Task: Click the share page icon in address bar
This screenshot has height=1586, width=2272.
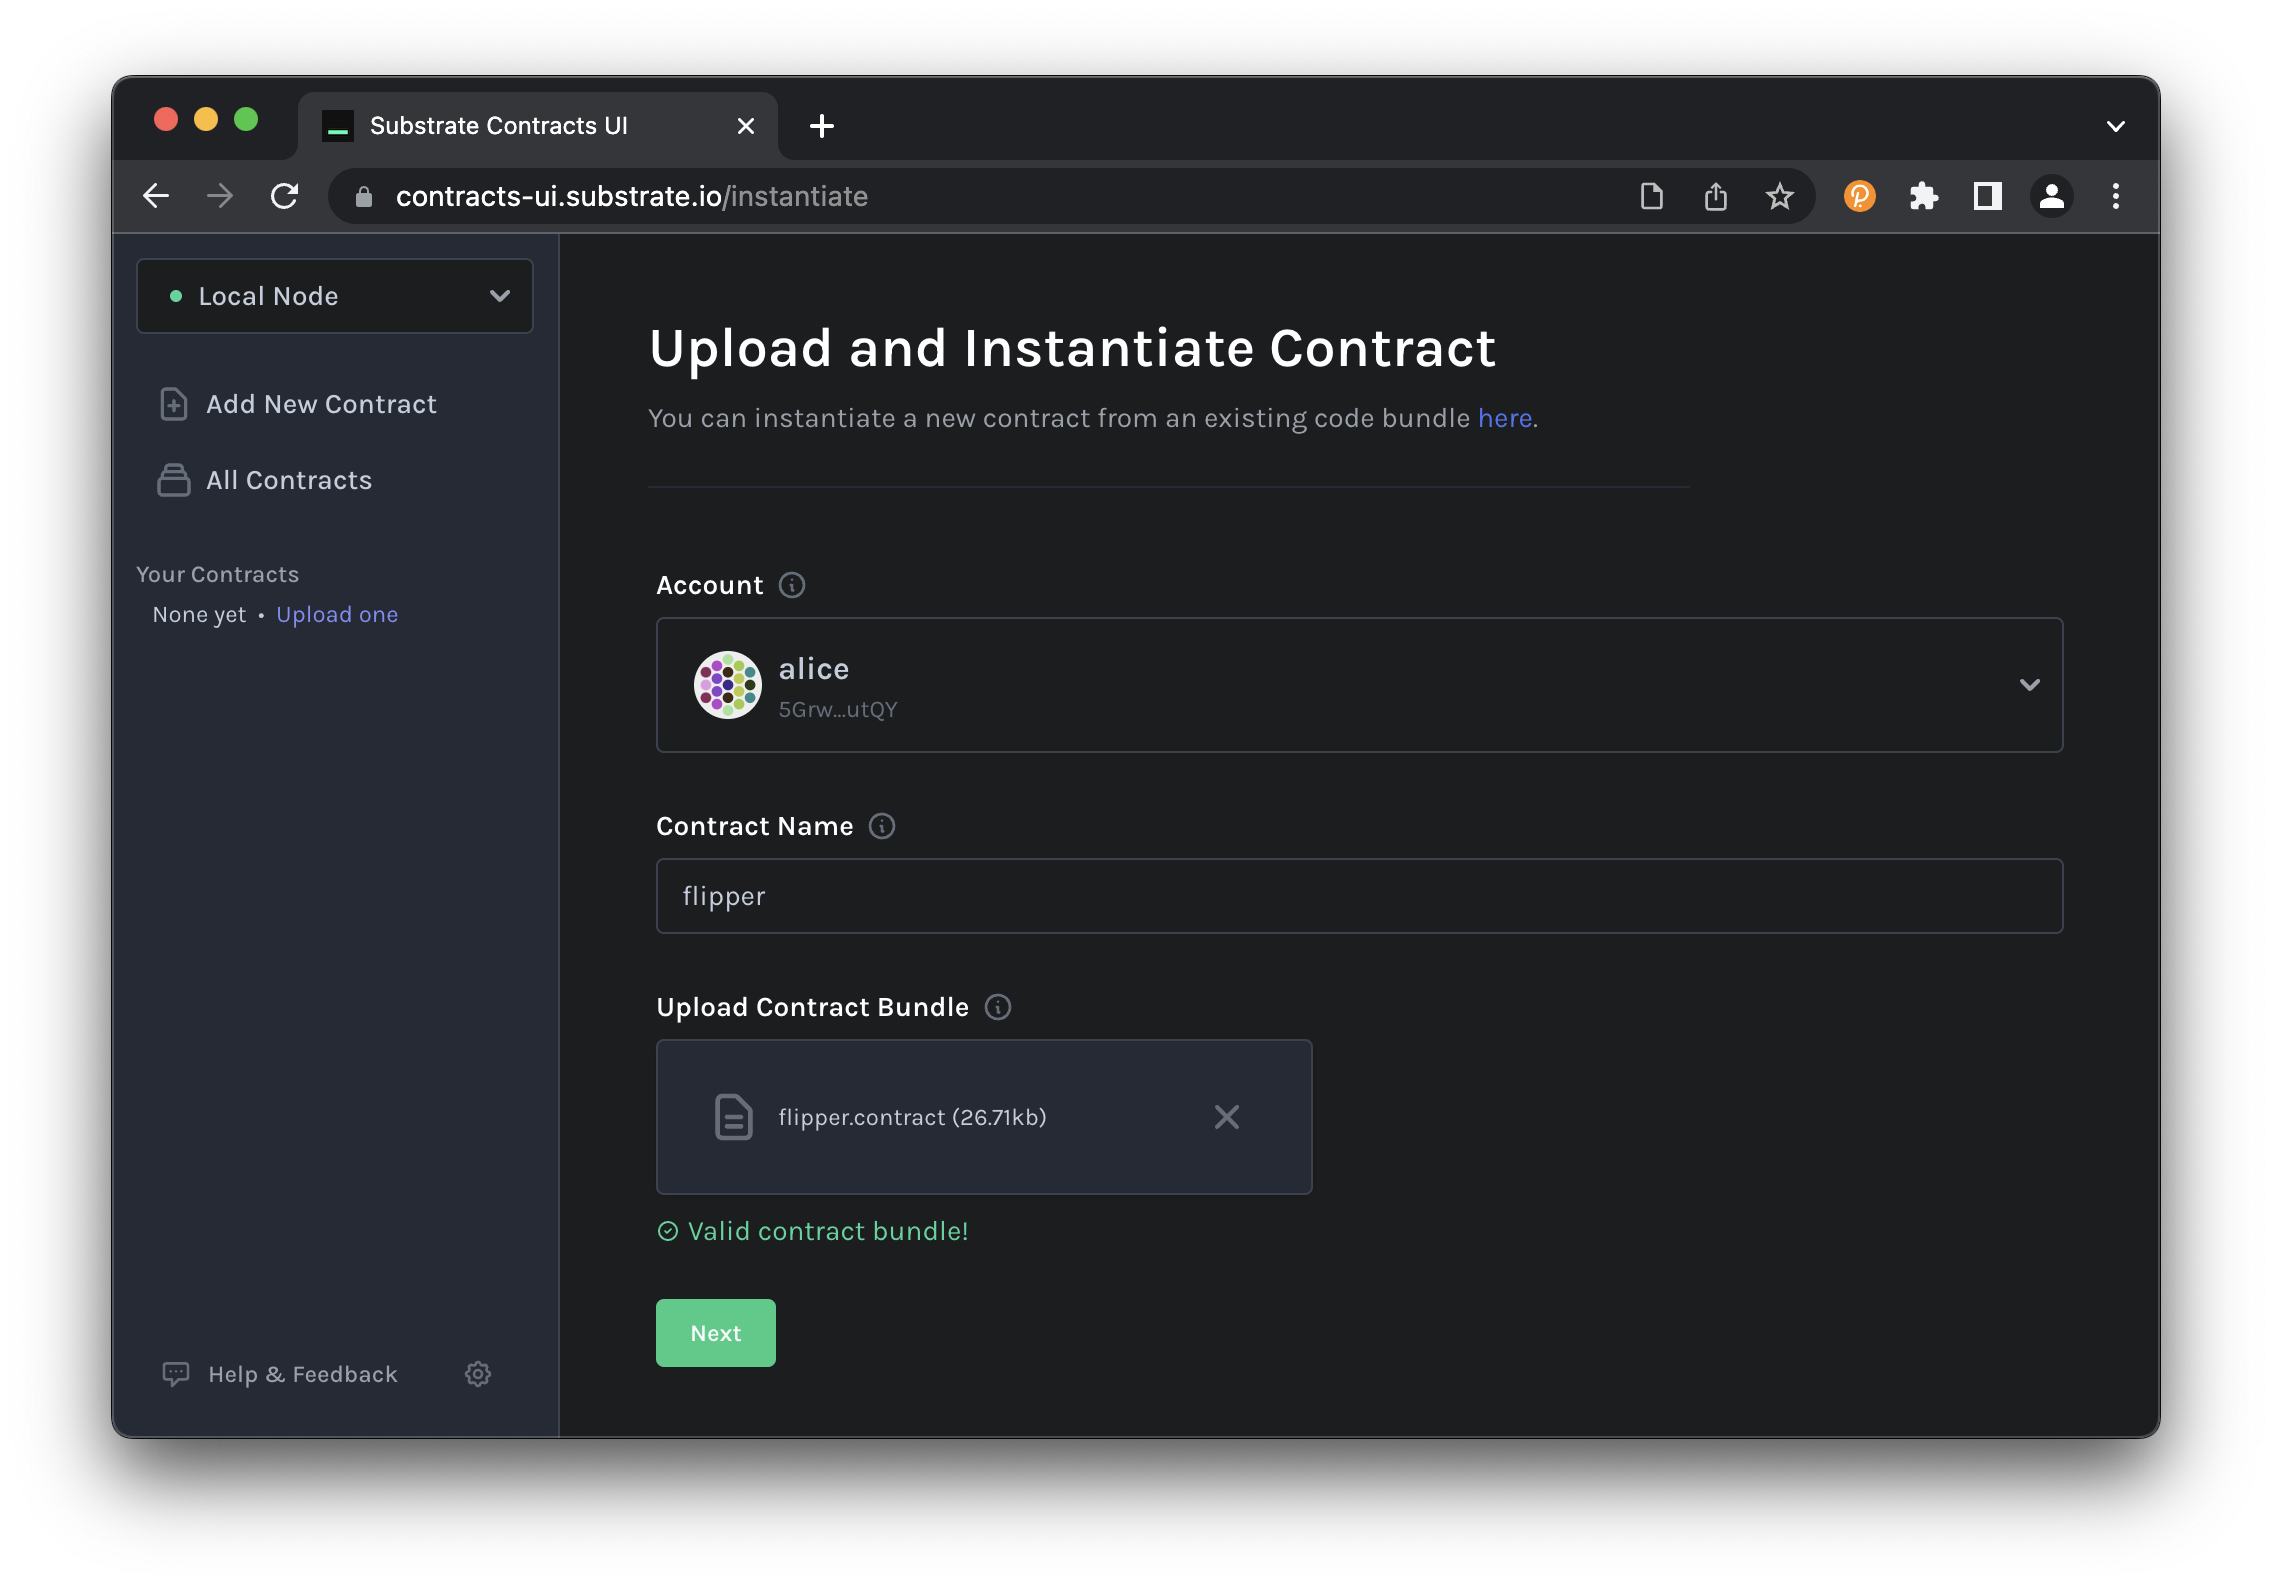Action: (x=1716, y=196)
